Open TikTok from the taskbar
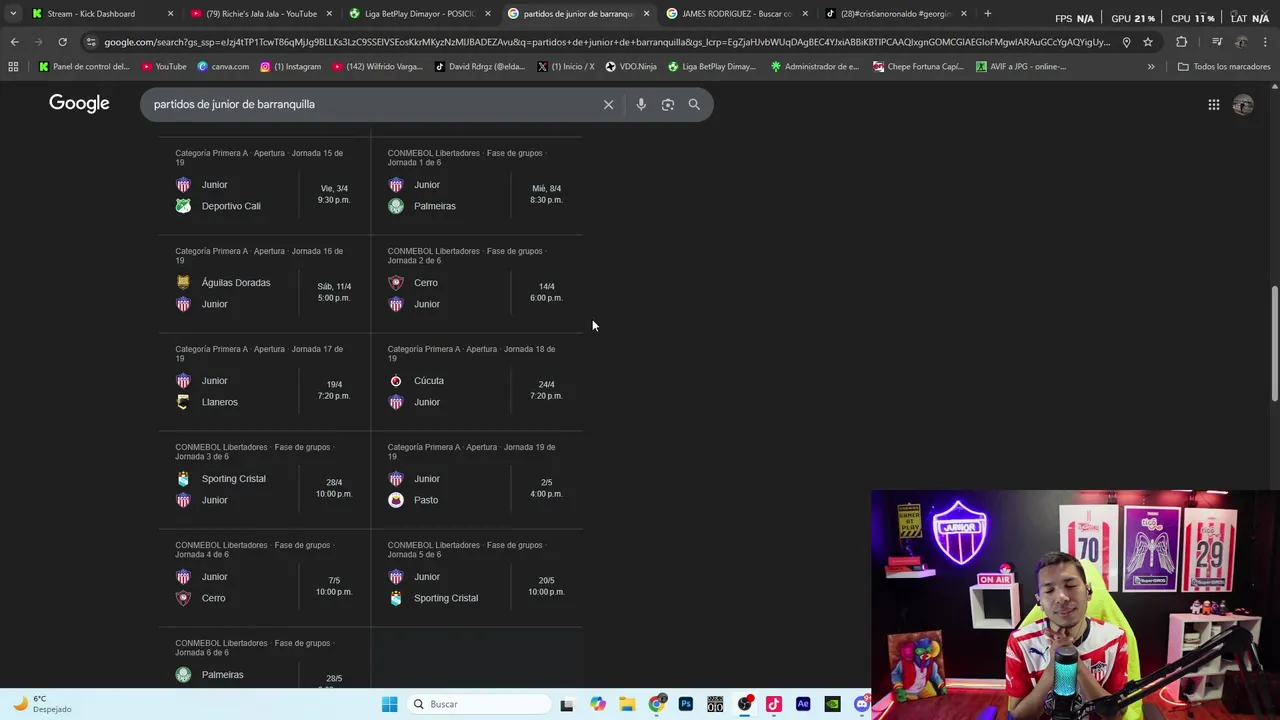This screenshot has height=720, width=1280. [774, 704]
